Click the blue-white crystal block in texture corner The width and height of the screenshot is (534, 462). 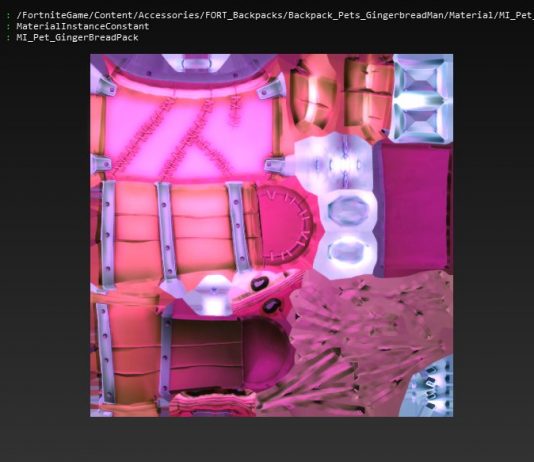pos(422,99)
